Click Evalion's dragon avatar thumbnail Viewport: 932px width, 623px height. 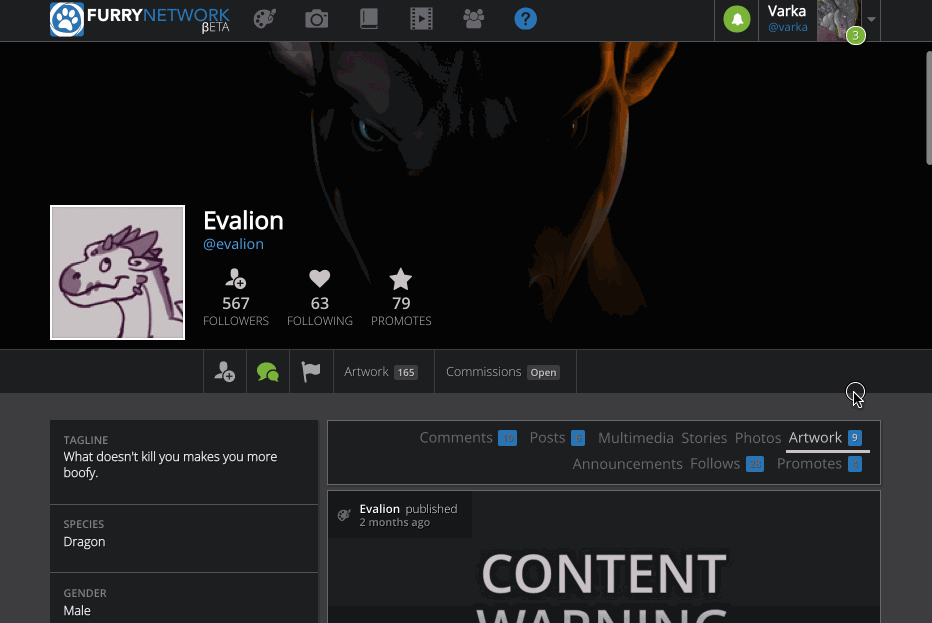(118, 273)
